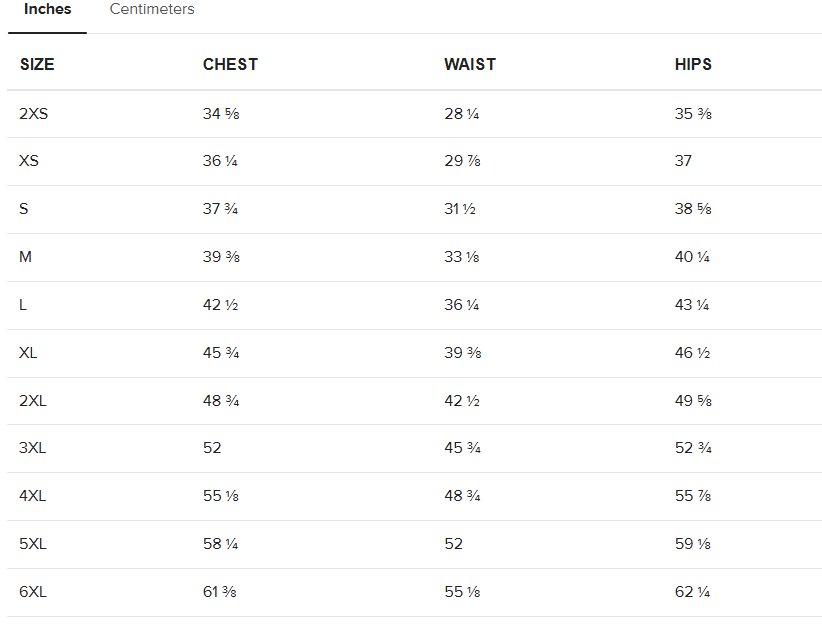
Task: Click hips value 62 ¼ for 6XL
Action: [692, 592]
